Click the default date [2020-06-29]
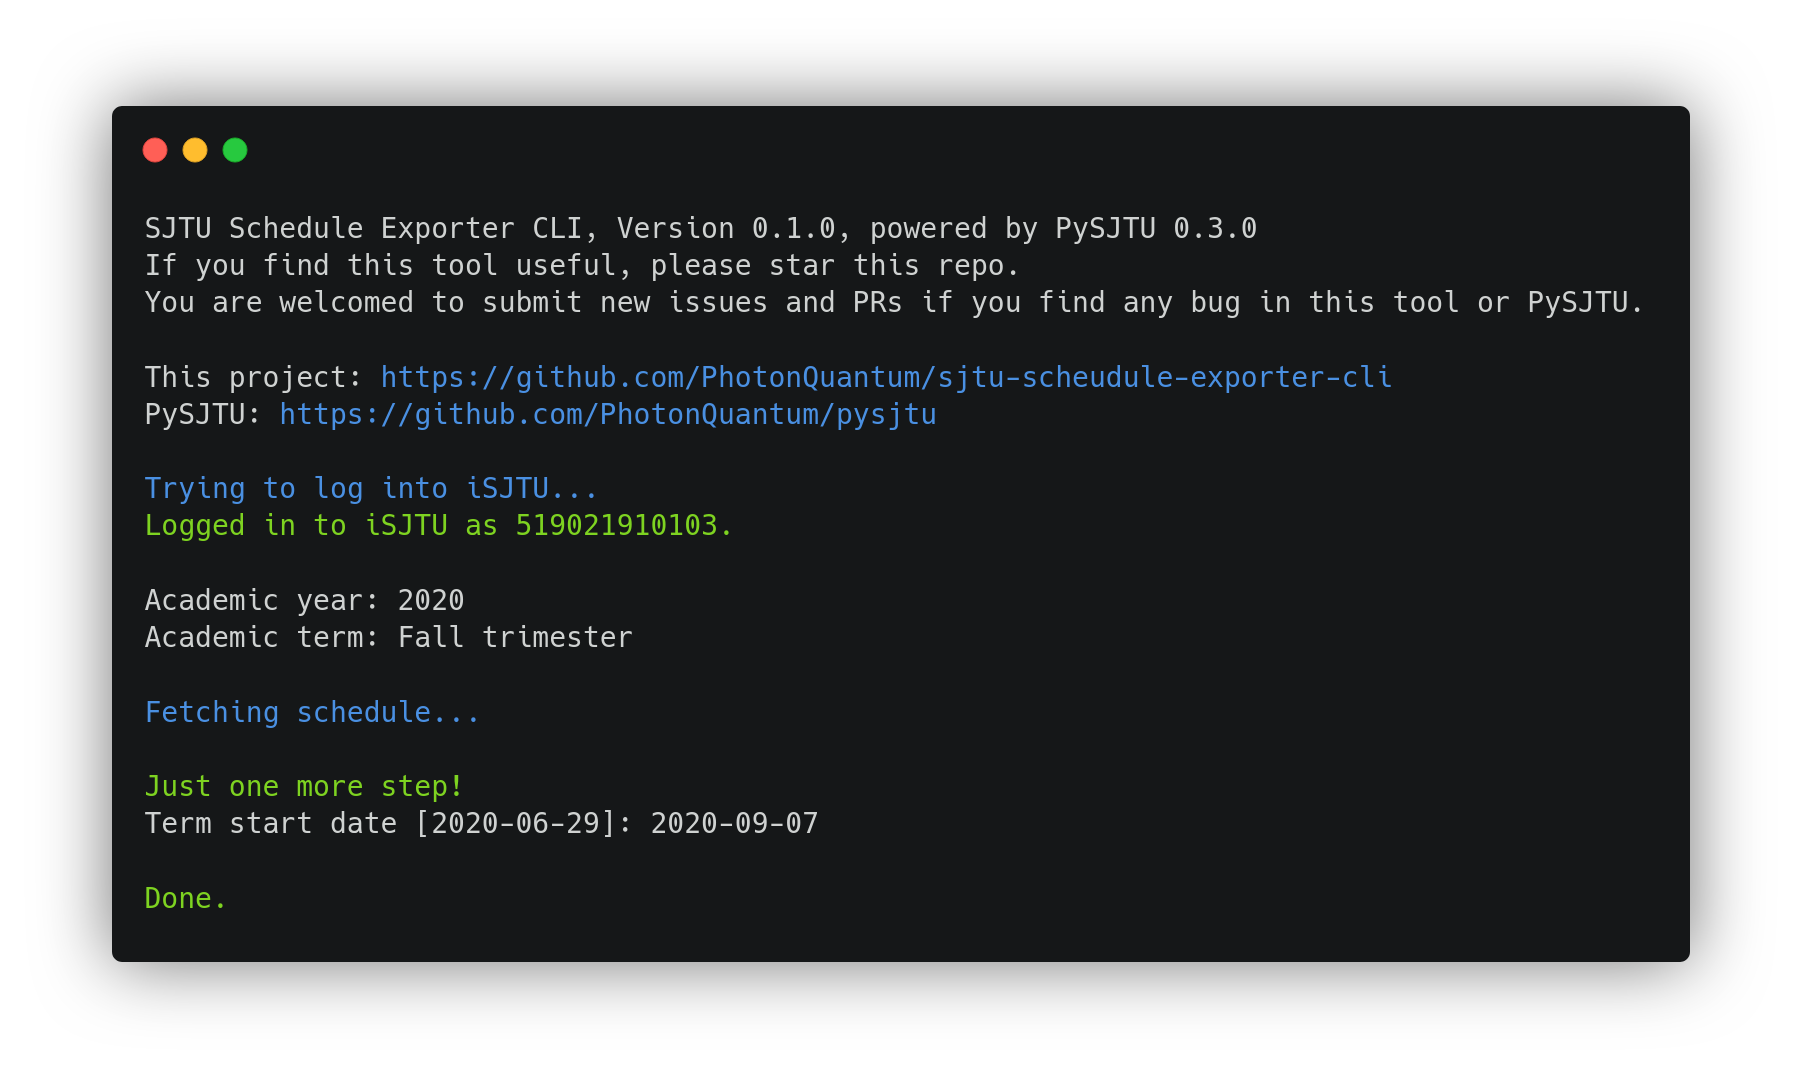Viewport: 1802px width, 1068px height. 515,823
